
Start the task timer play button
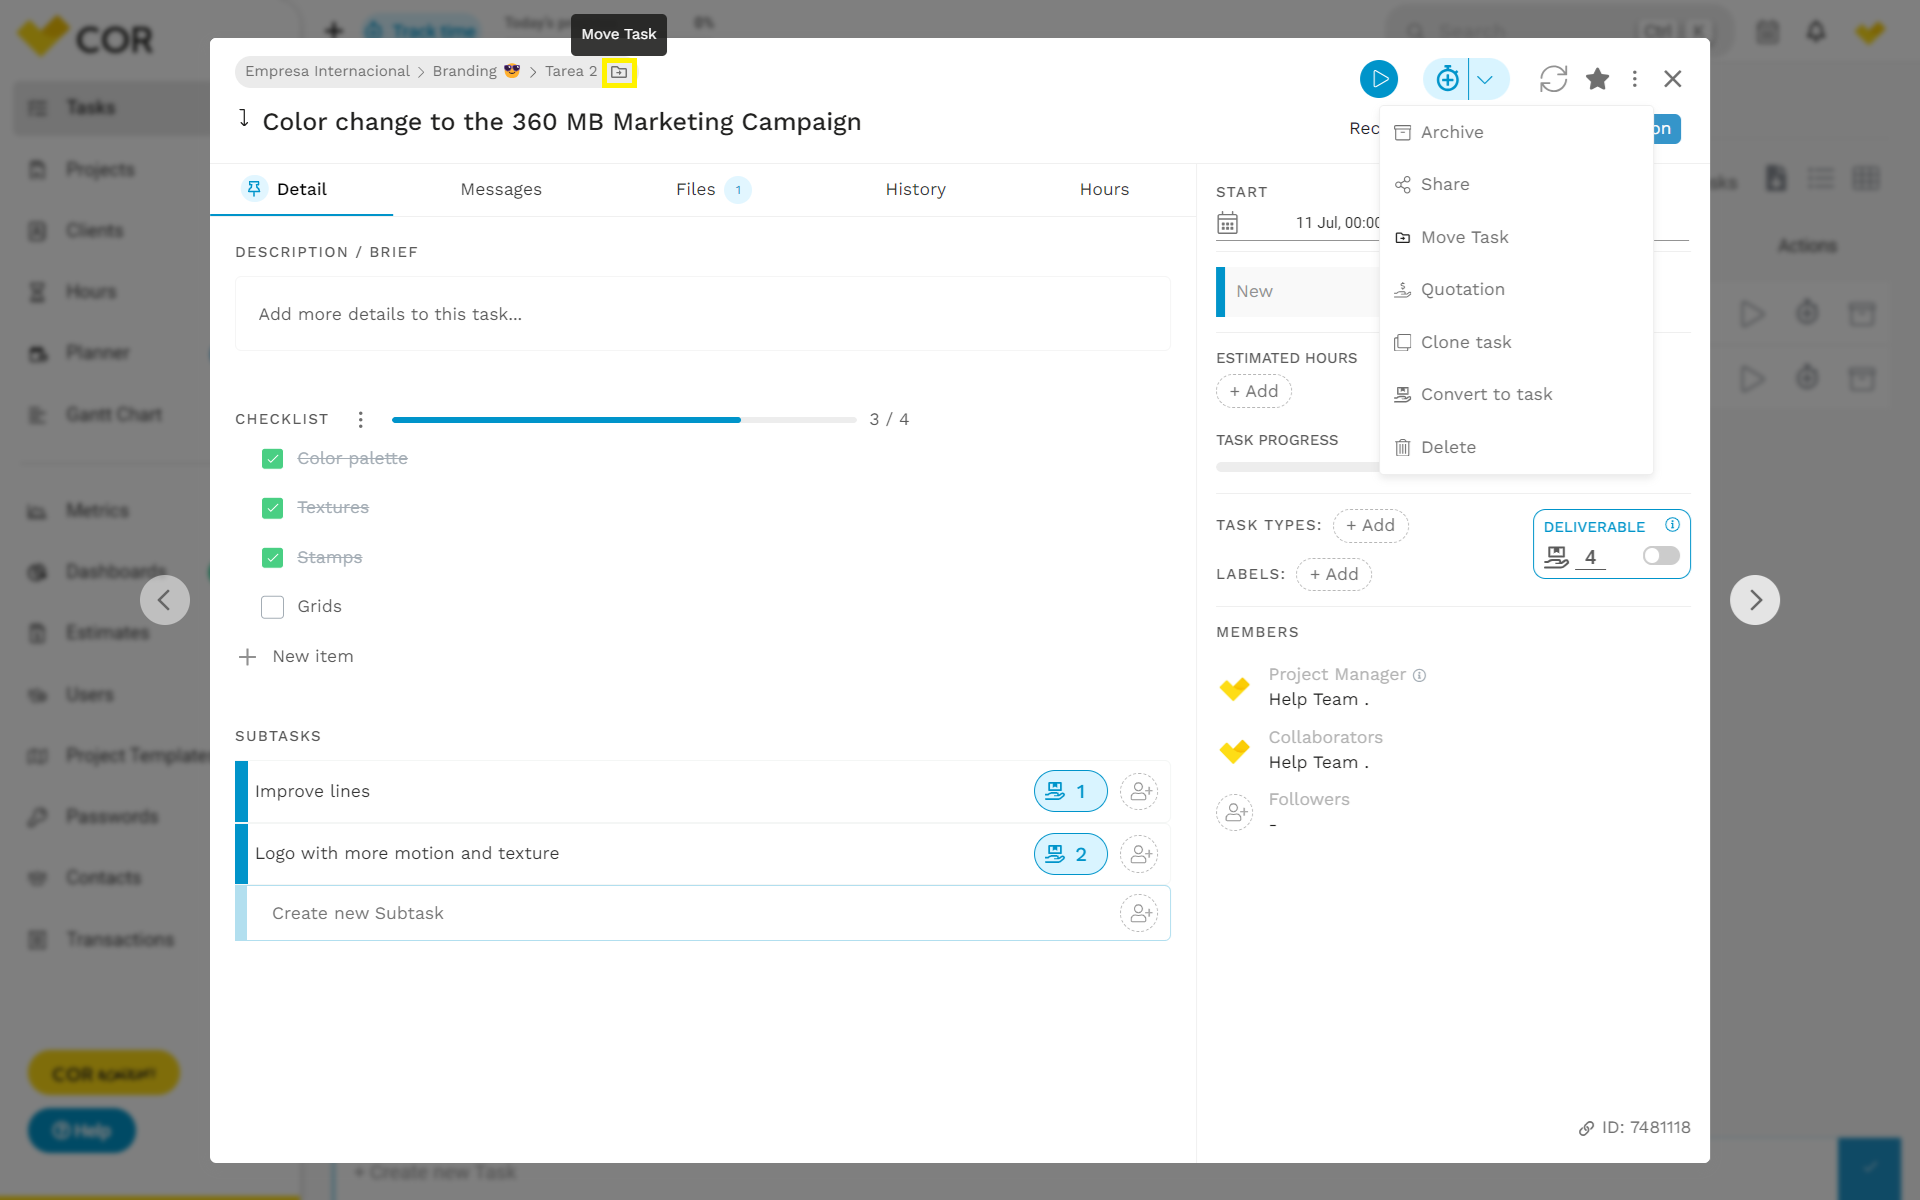point(1378,79)
